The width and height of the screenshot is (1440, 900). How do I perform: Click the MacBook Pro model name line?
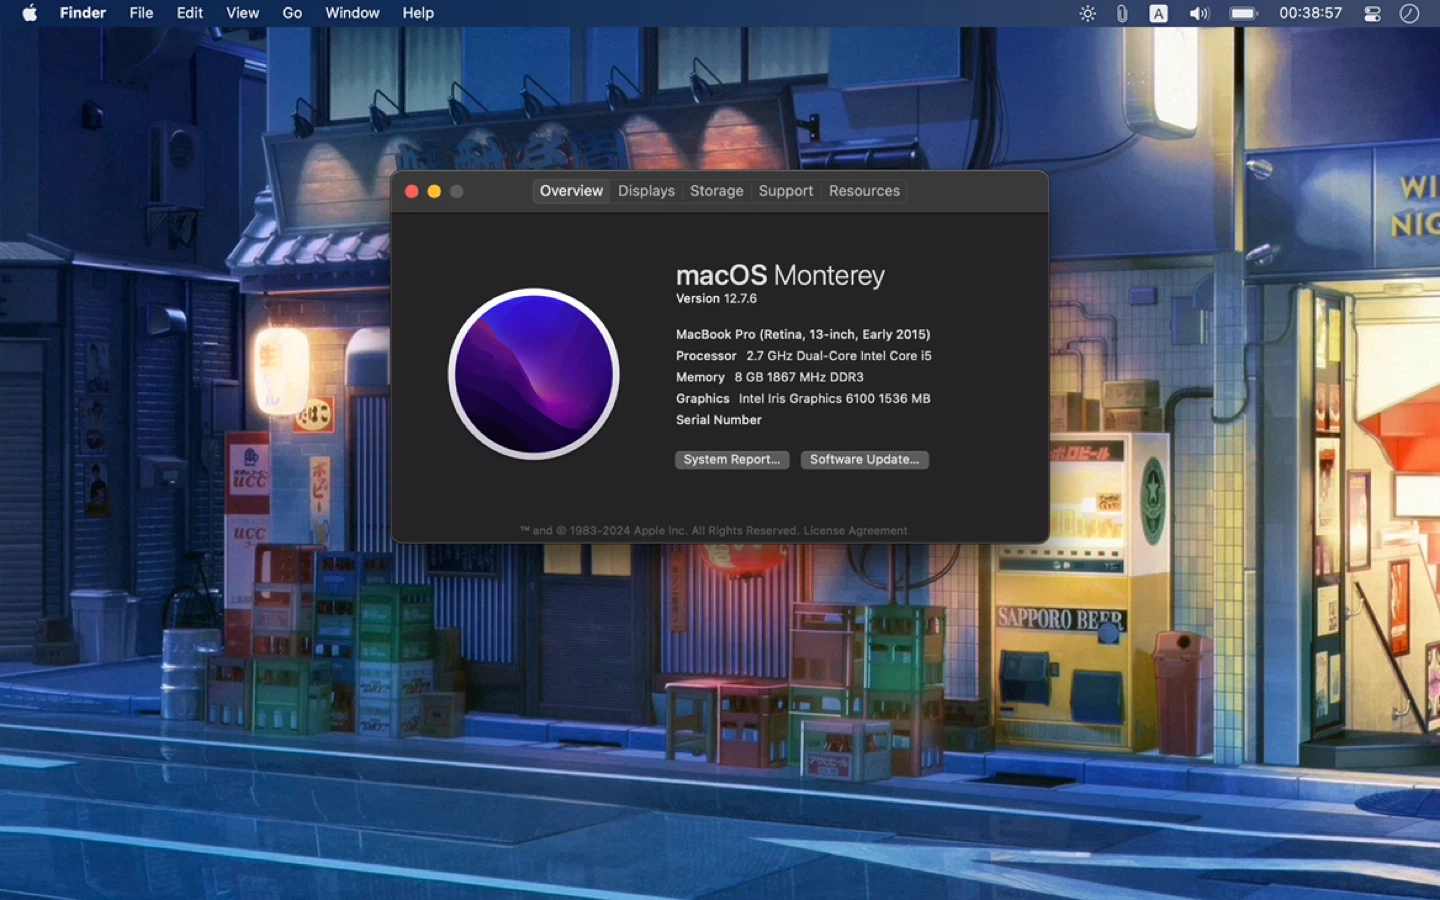[x=803, y=335]
